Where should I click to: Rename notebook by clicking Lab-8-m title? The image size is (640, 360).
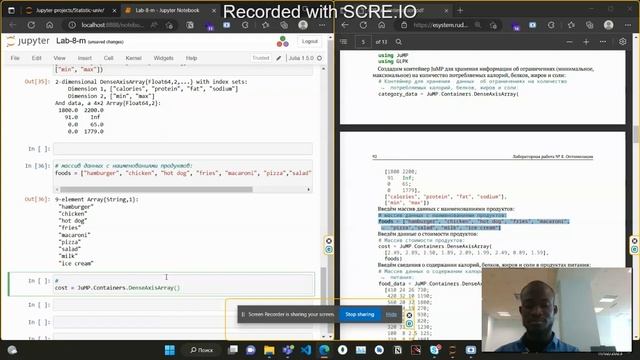tap(71, 41)
